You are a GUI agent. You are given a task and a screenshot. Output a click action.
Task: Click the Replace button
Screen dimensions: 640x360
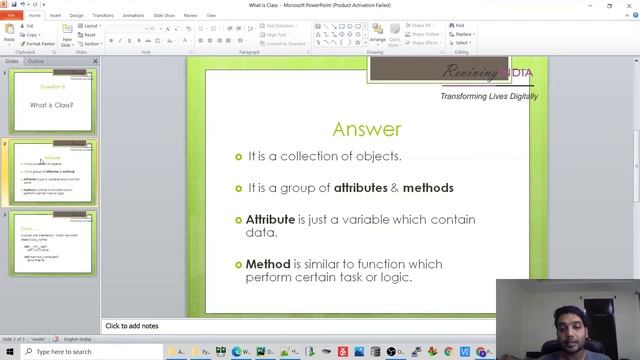(x=462, y=34)
